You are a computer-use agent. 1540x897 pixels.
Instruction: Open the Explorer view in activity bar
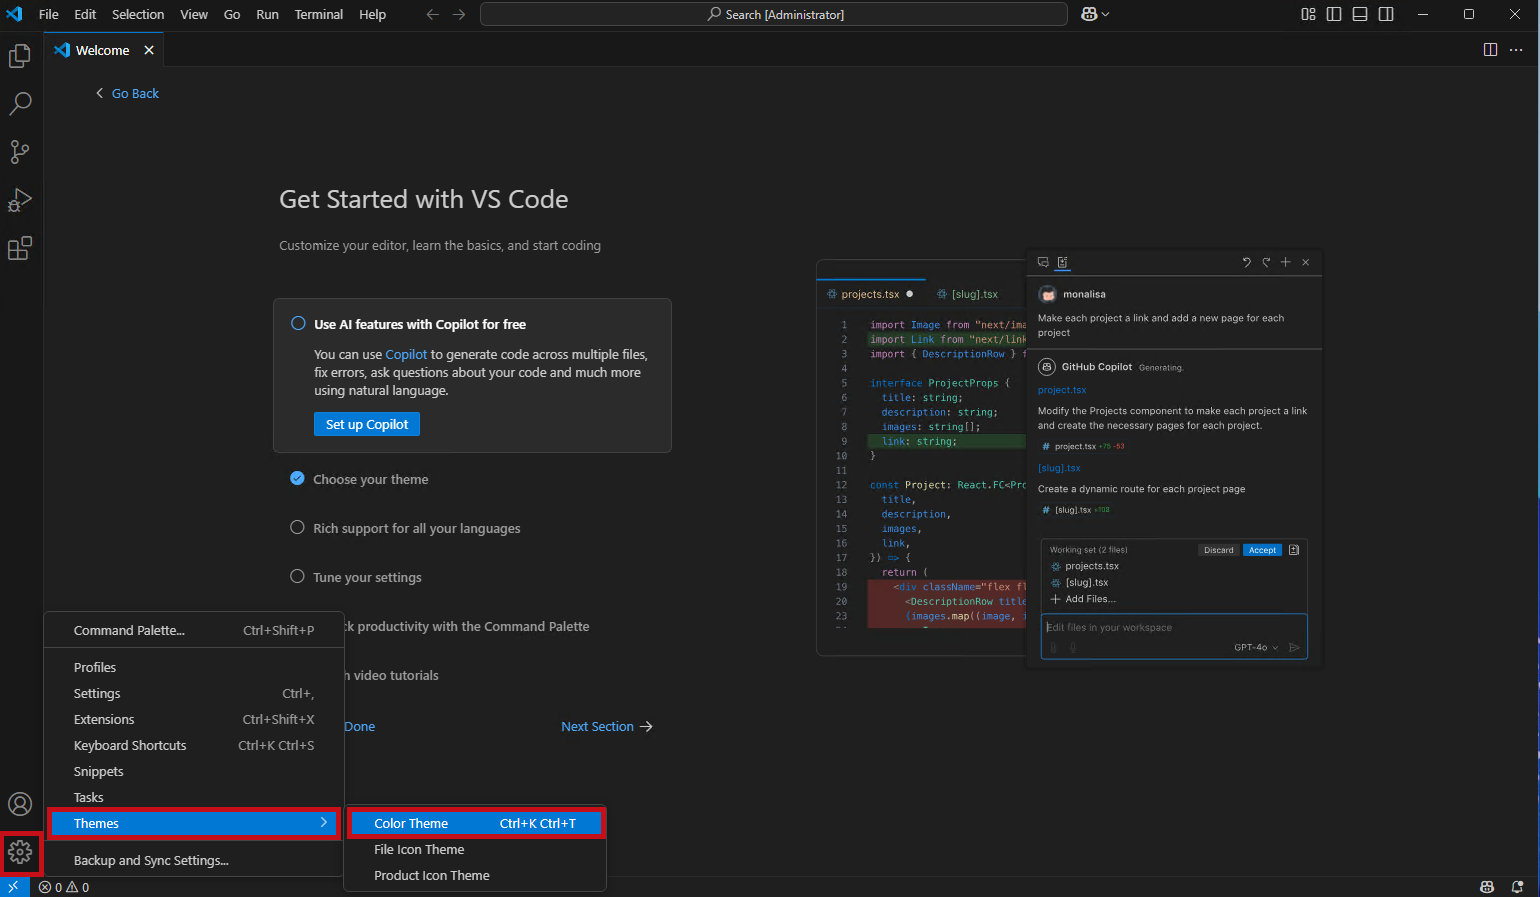pos(20,56)
